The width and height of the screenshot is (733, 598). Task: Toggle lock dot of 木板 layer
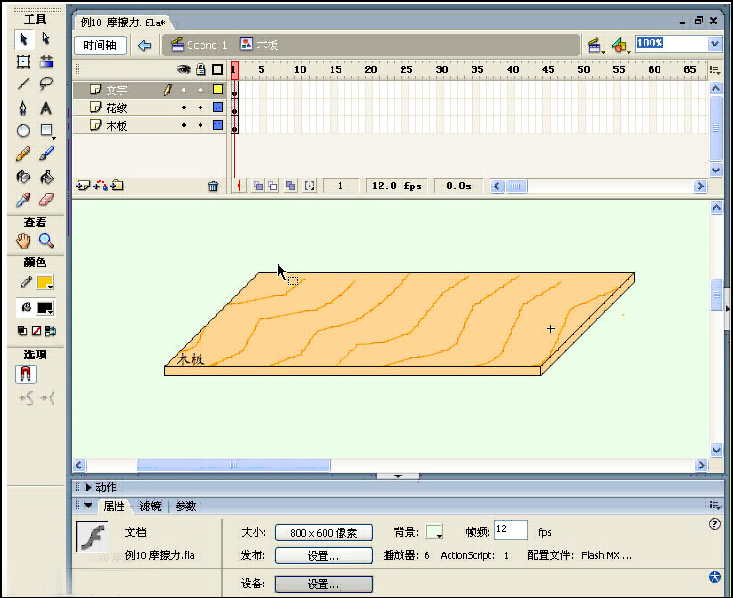200,125
